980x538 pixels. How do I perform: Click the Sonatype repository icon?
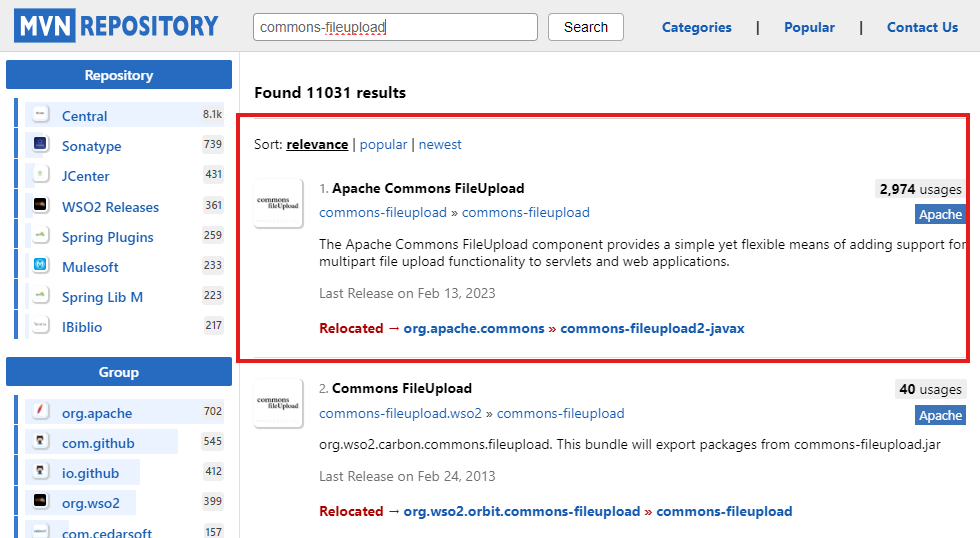click(x=41, y=144)
